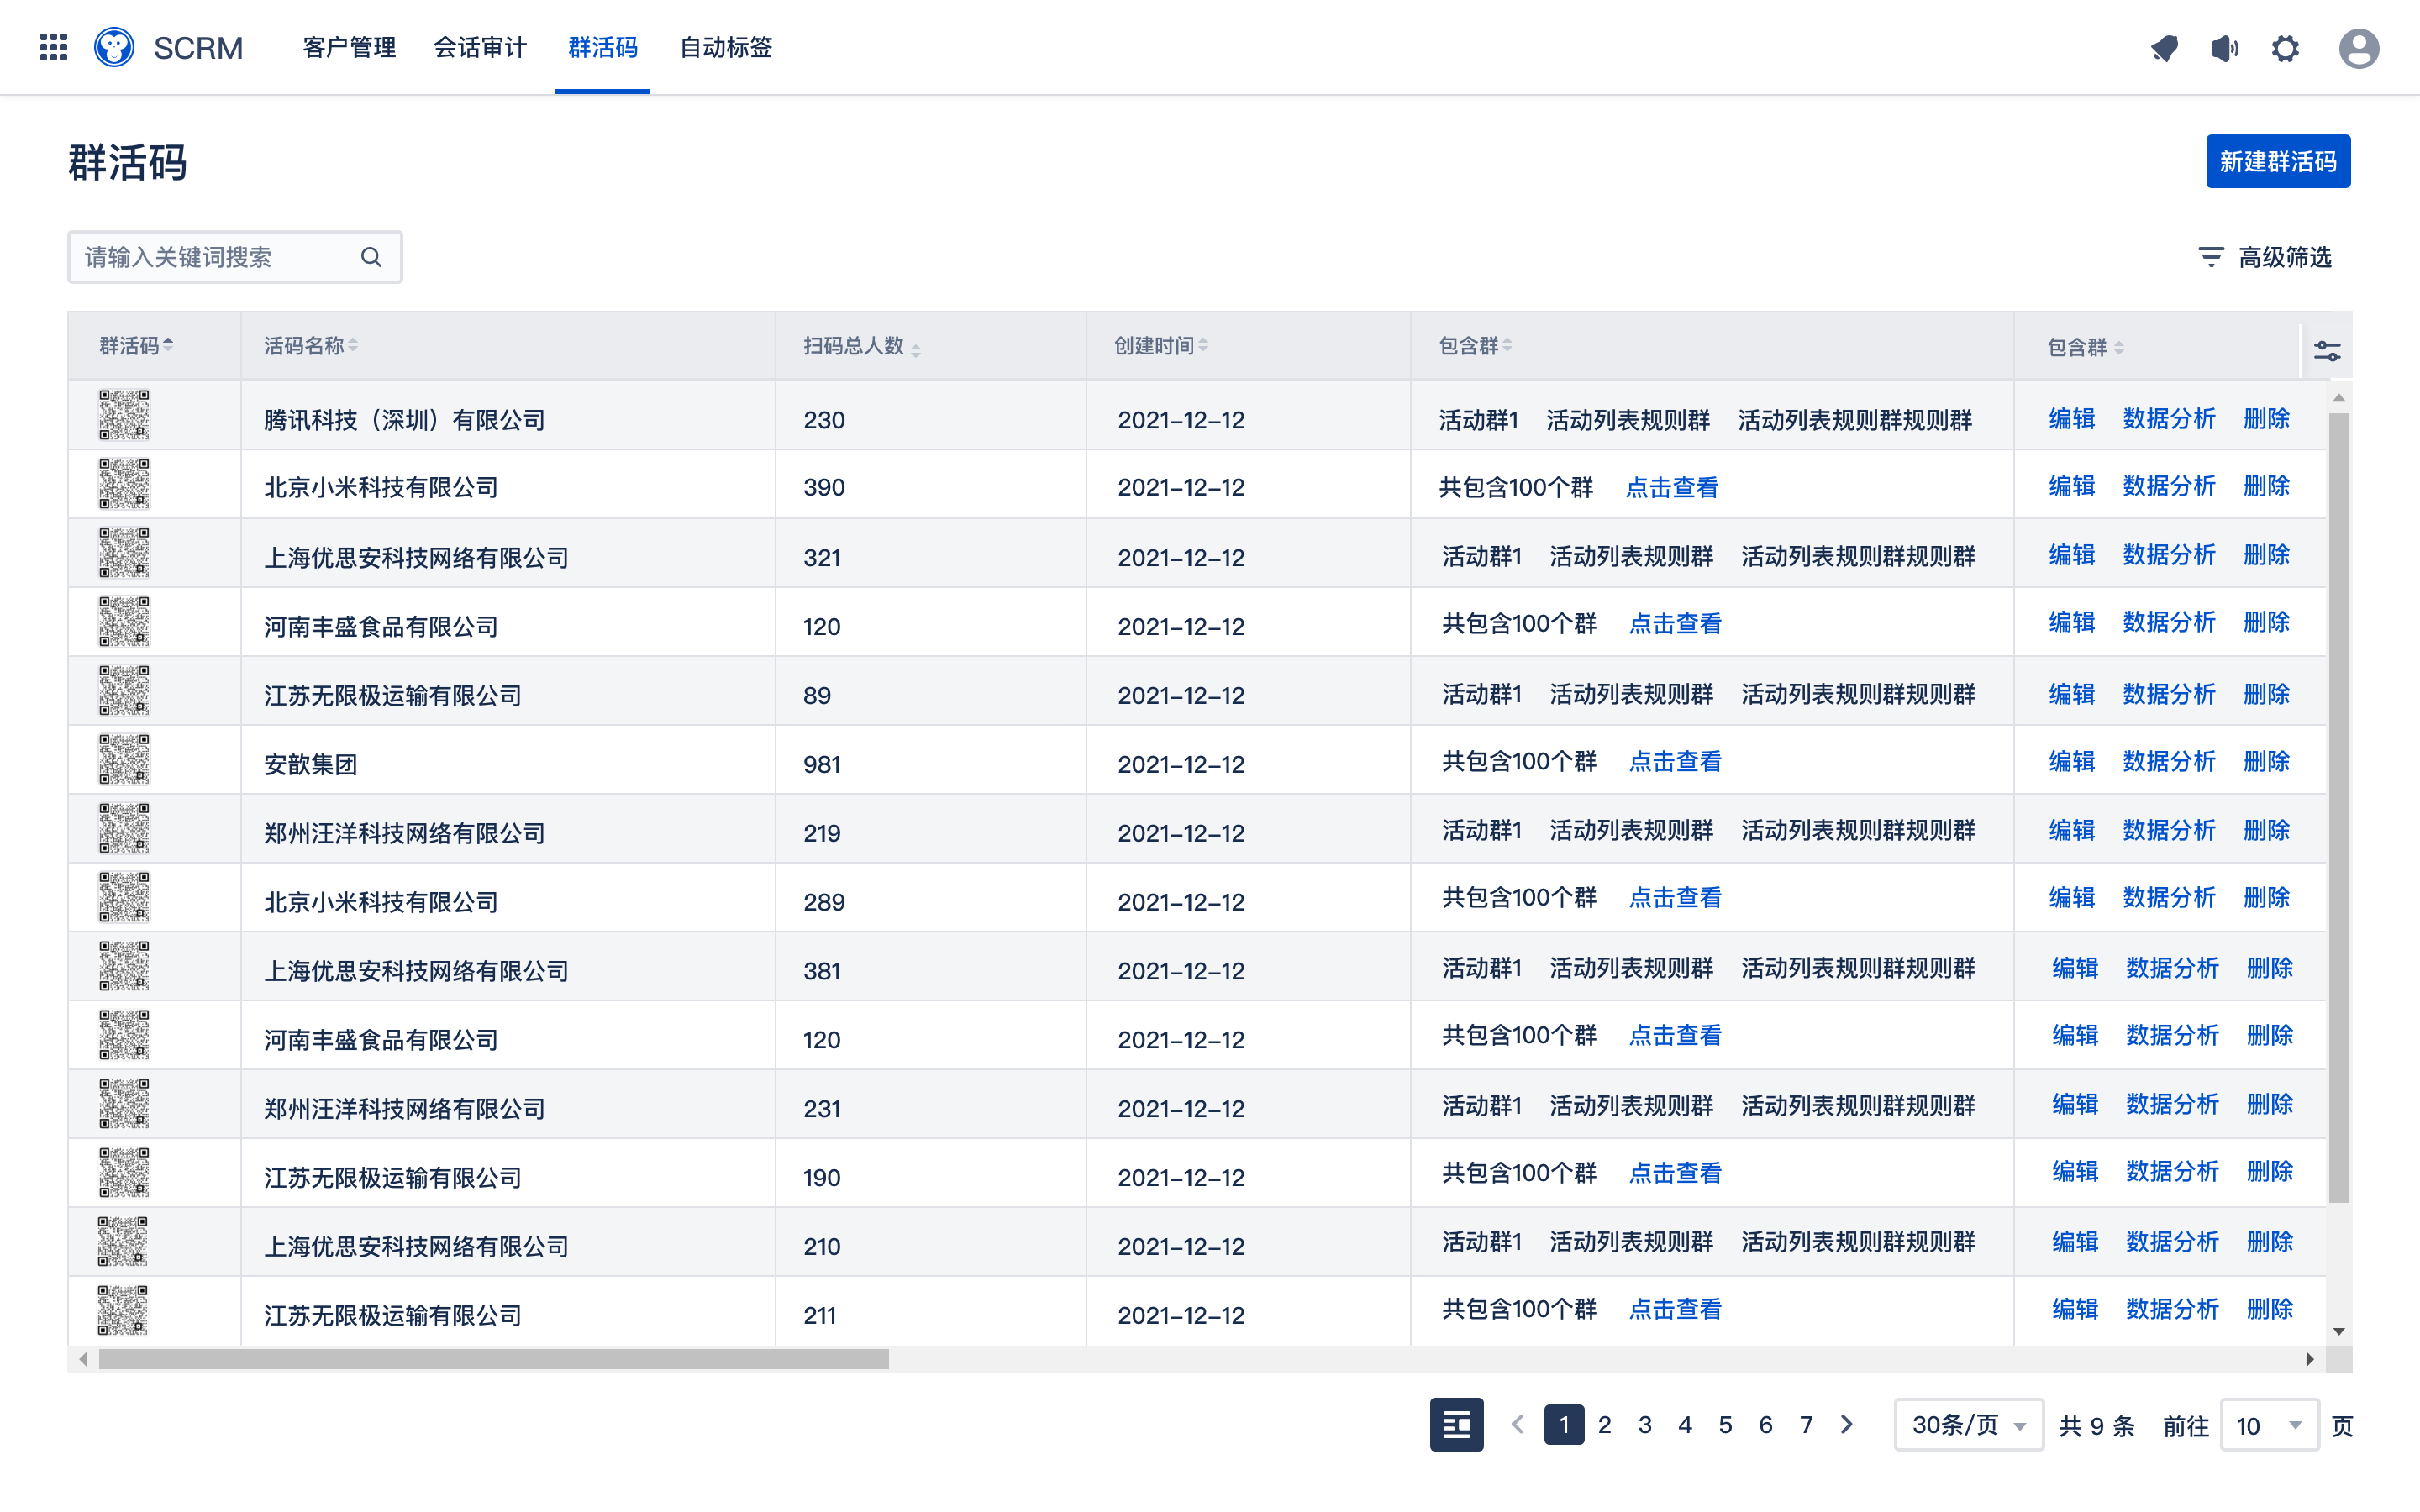Go to next page arrow
This screenshot has height=1512, width=2420.
pos(1847,1424)
